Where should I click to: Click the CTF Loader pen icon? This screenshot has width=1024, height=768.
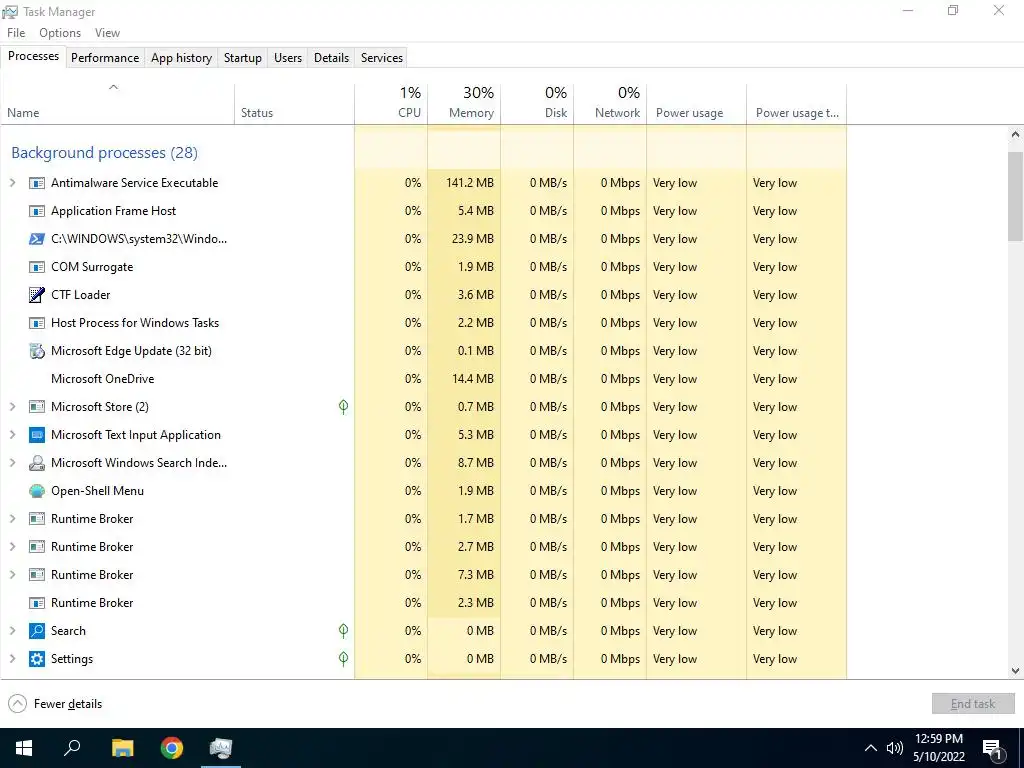[37, 295]
